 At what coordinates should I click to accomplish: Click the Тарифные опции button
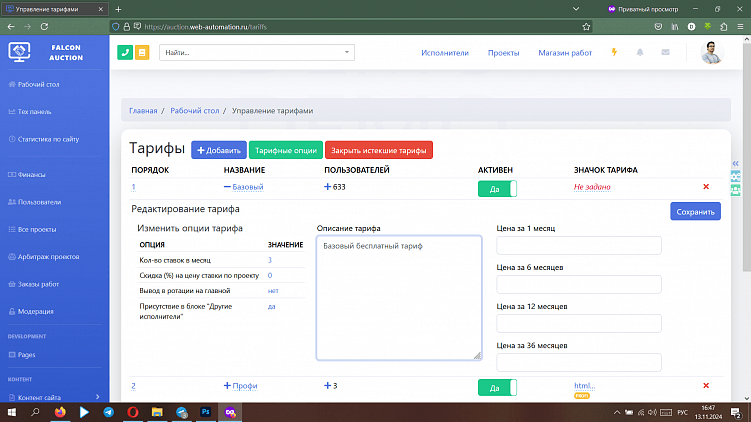[285, 151]
